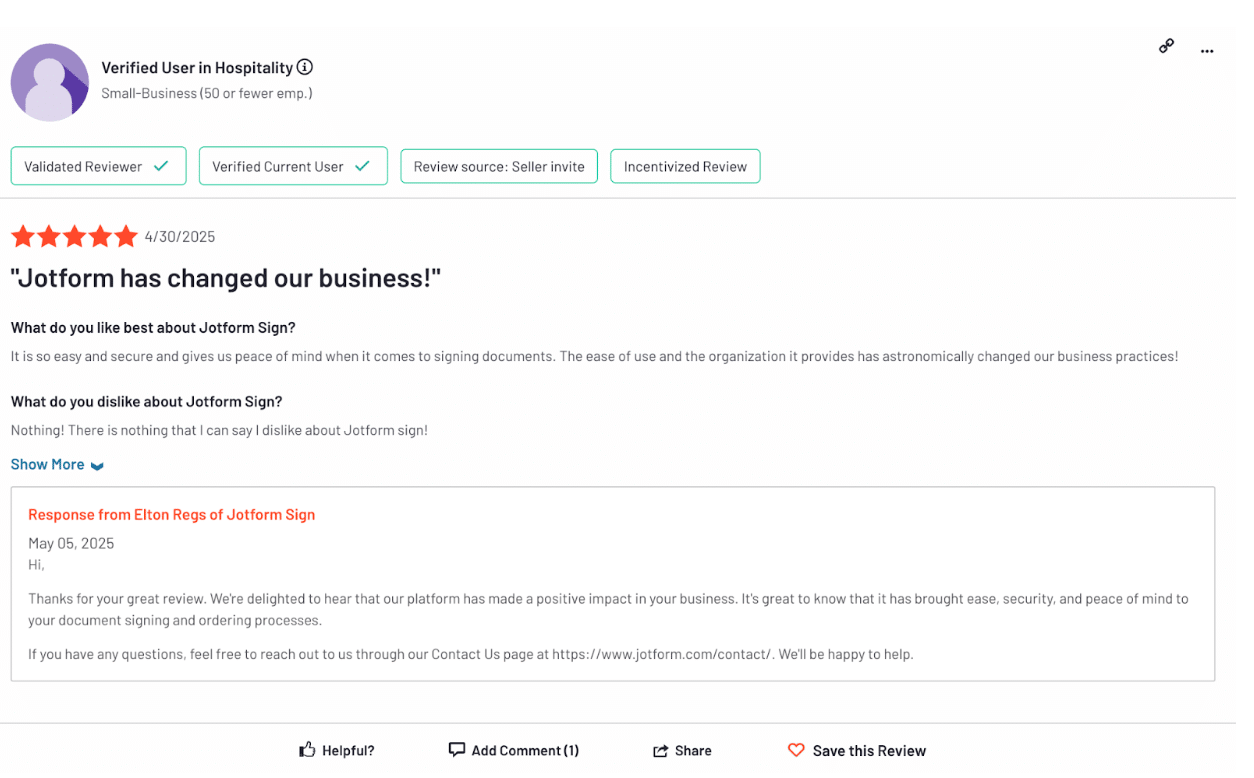The width and height of the screenshot is (1254, 778).
Task: Copy review link using chain icon
Action: (x=1166, y=46)
